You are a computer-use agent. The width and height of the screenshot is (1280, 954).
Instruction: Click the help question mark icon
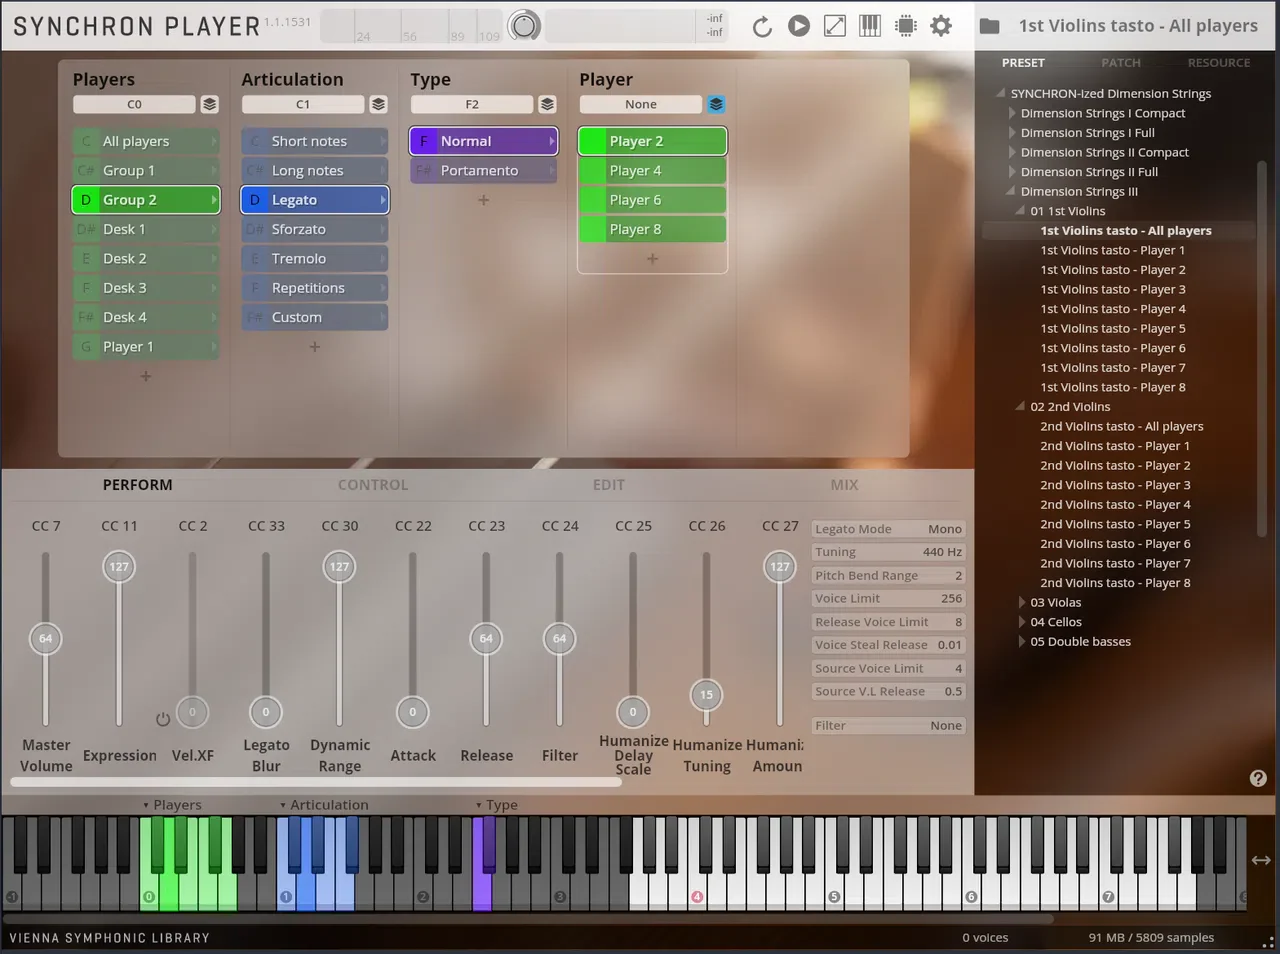1258,778
